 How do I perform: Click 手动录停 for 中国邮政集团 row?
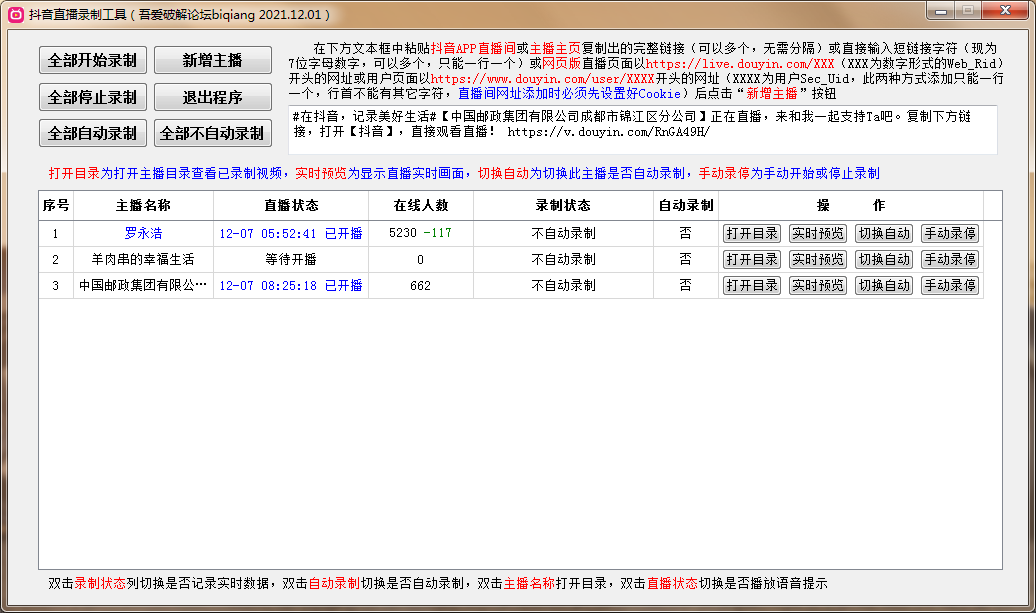(950, 285)
